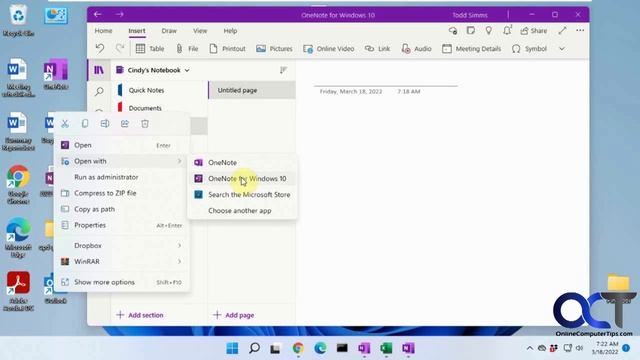
Task: Show hidden system tray icons chevron
Action: coord(529,348)
